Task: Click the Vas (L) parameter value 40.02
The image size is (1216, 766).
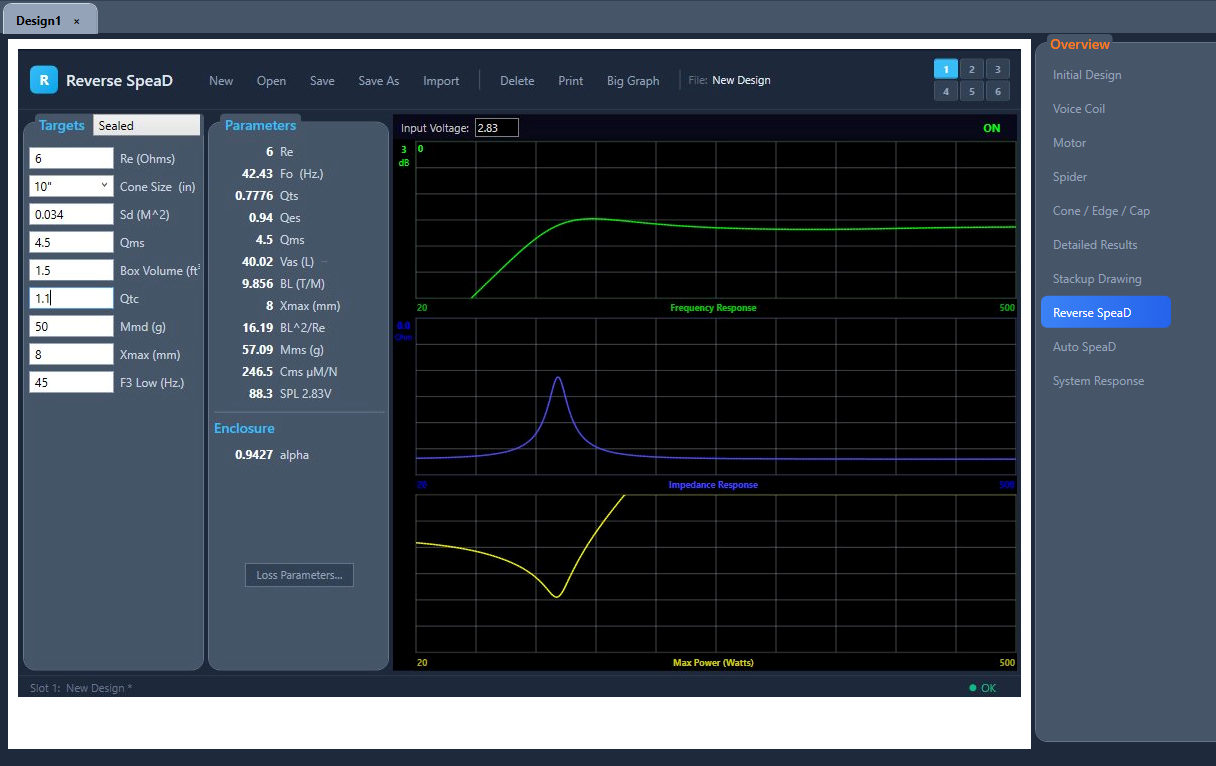Action: tap(257, 262)
